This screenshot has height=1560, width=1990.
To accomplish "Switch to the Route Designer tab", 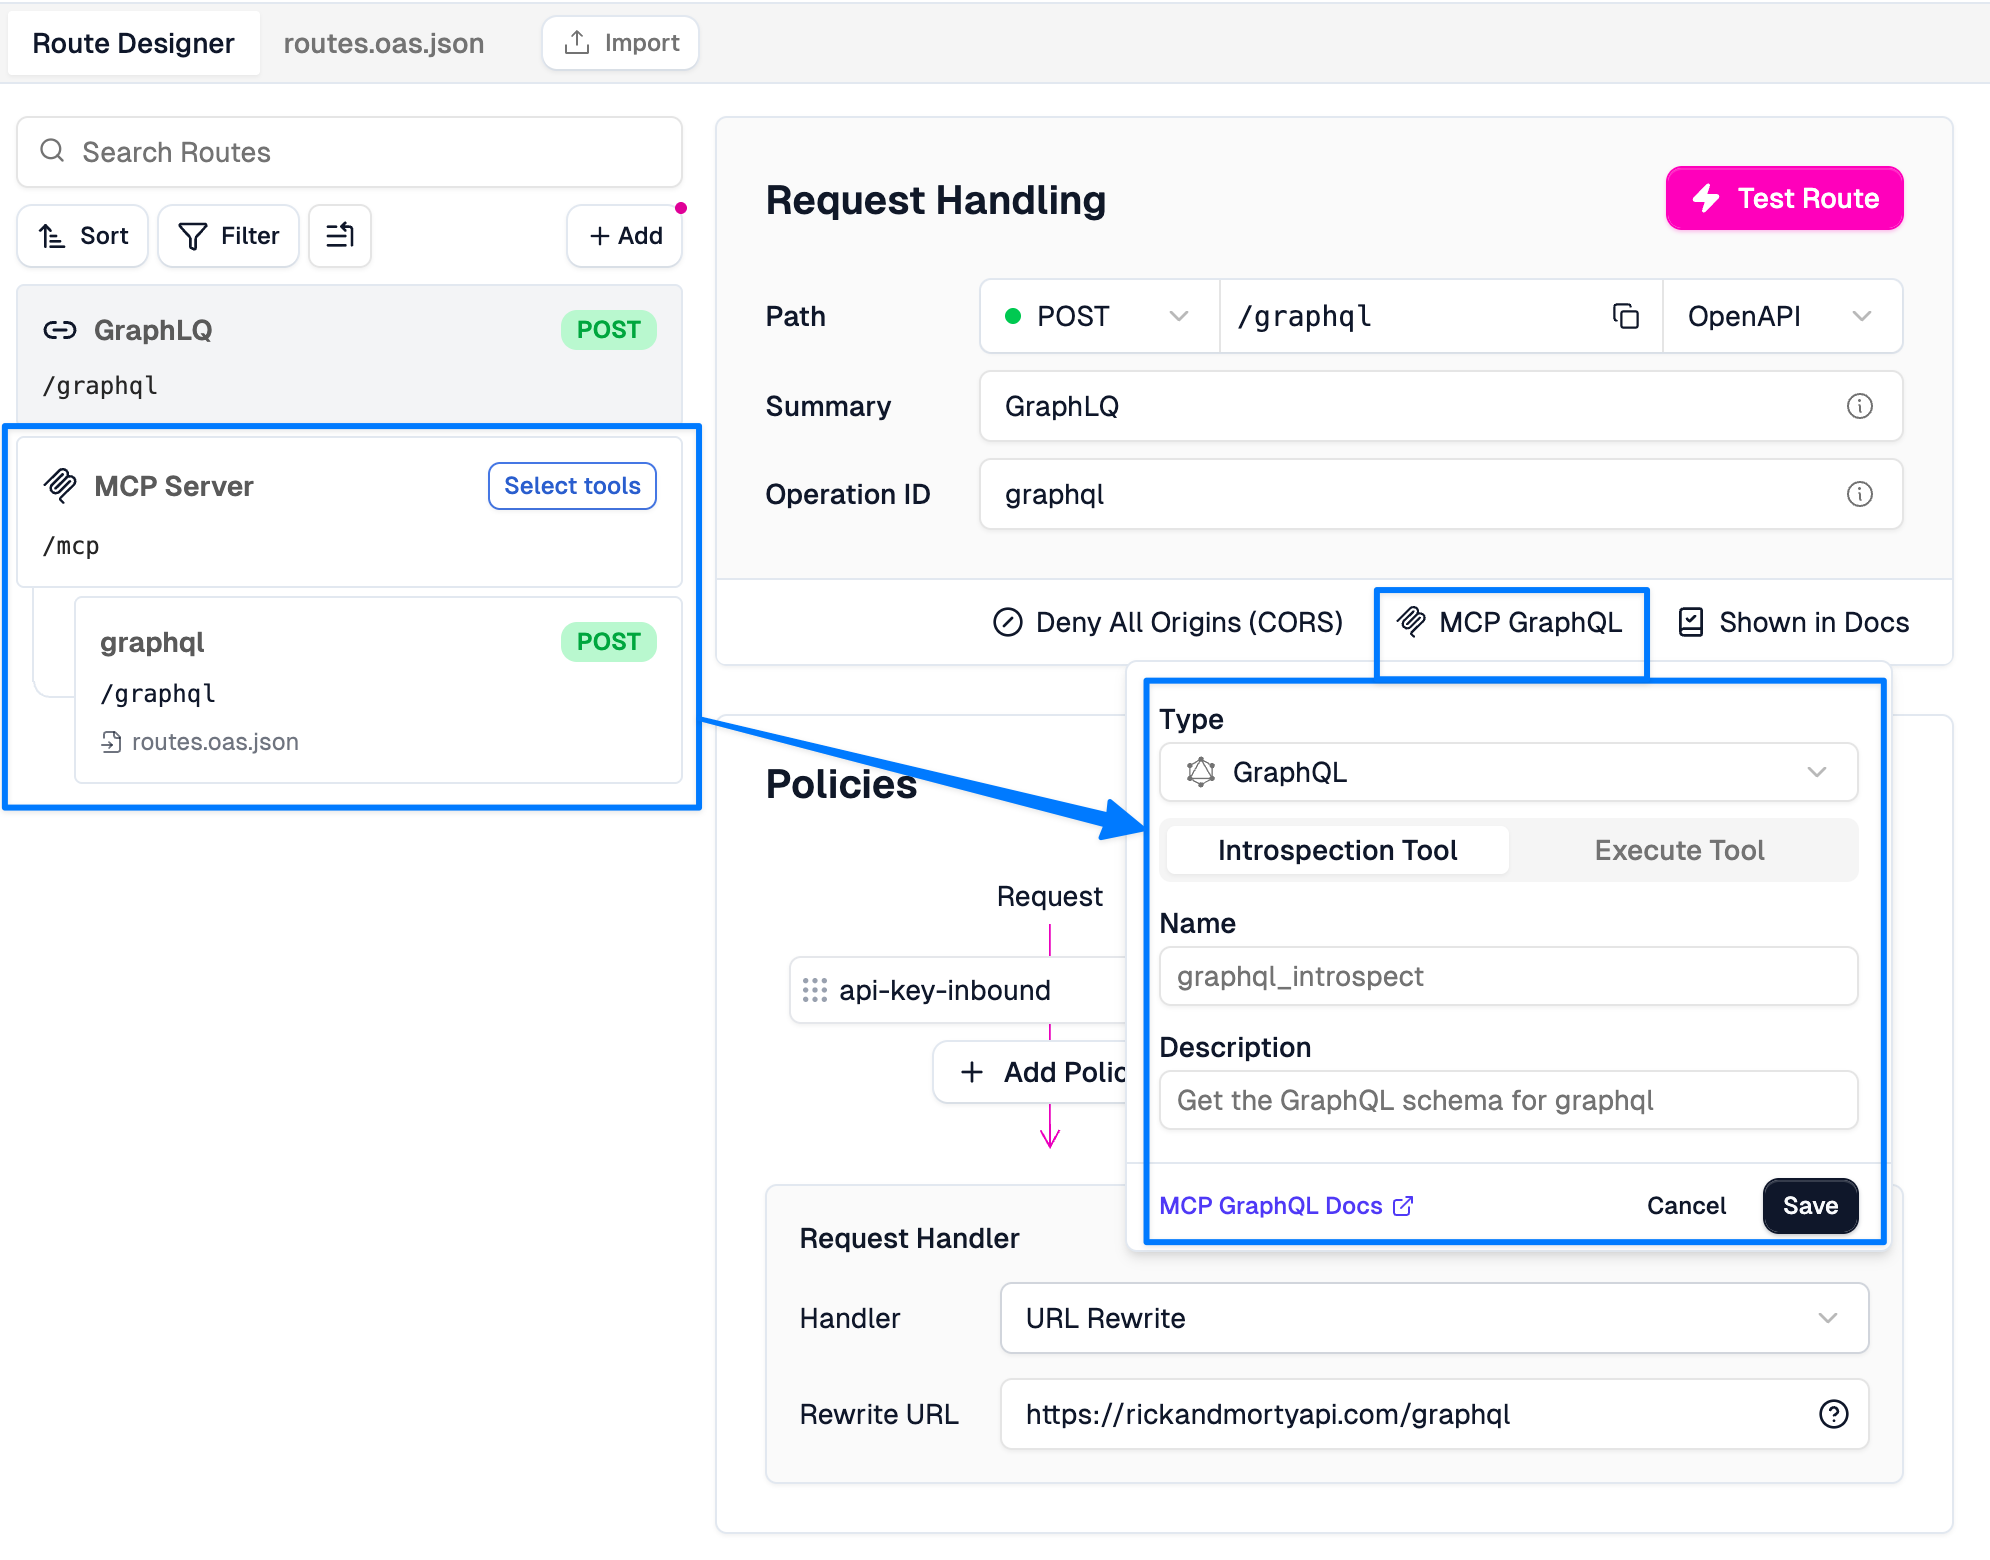I will (133, 43).
